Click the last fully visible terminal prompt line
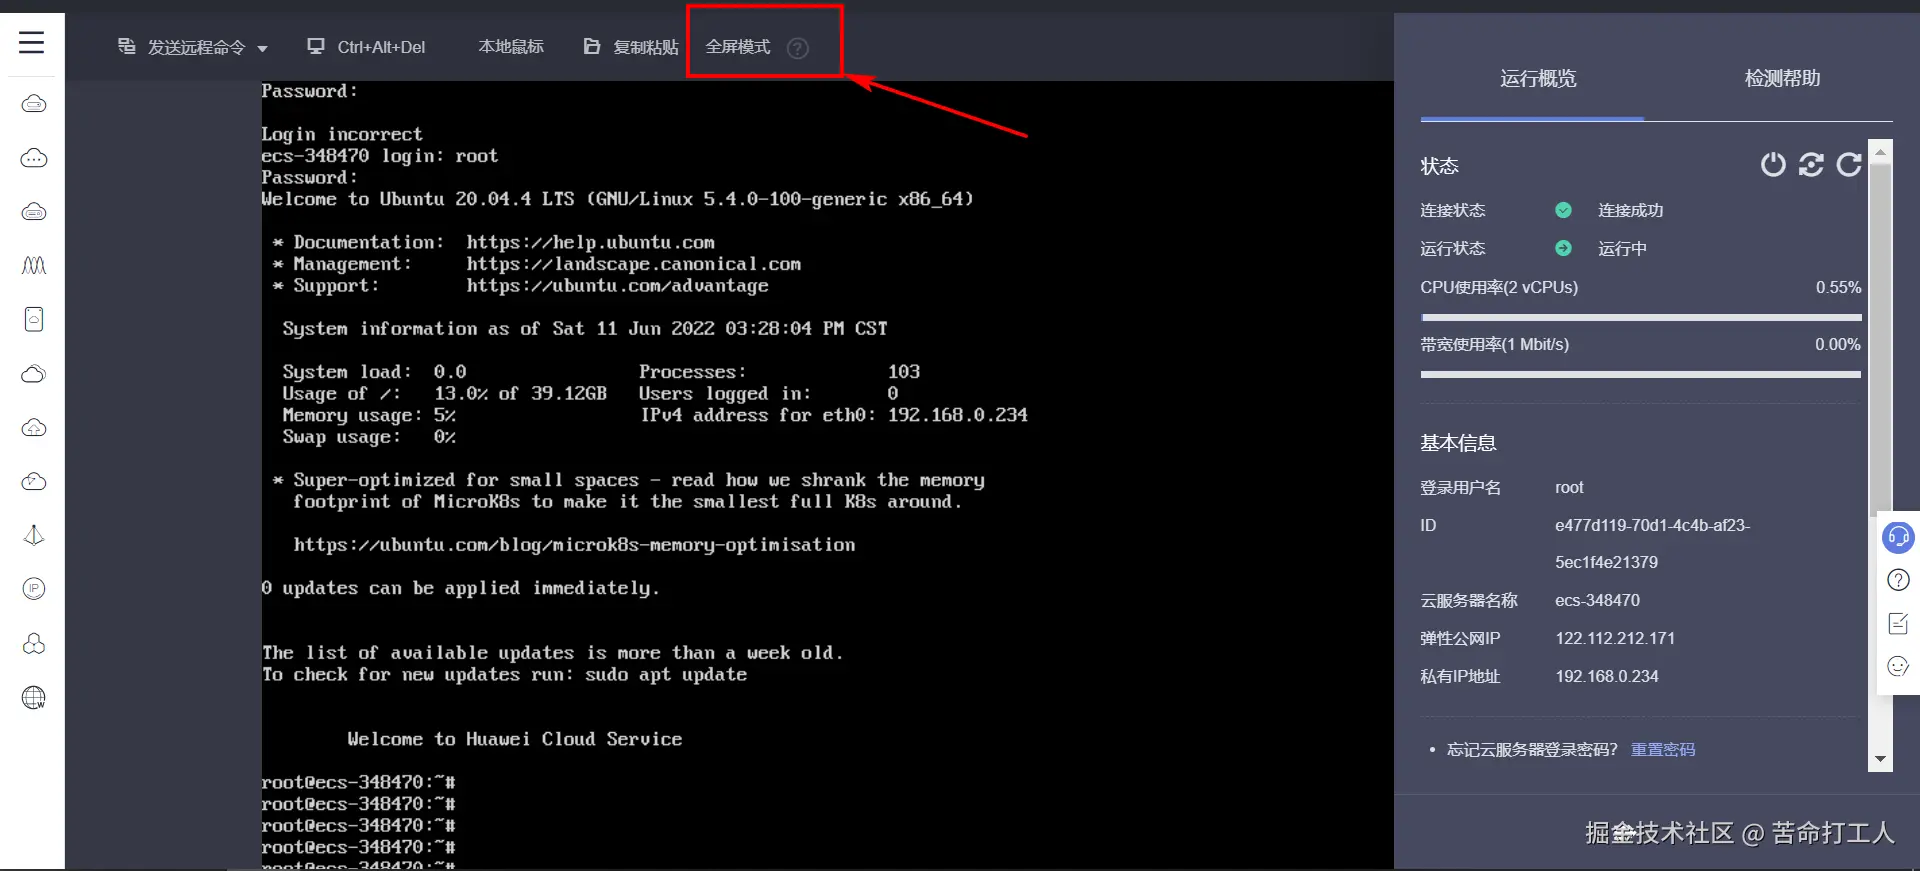The height and width of the screenshot is (871, 1920). point(359,847)
